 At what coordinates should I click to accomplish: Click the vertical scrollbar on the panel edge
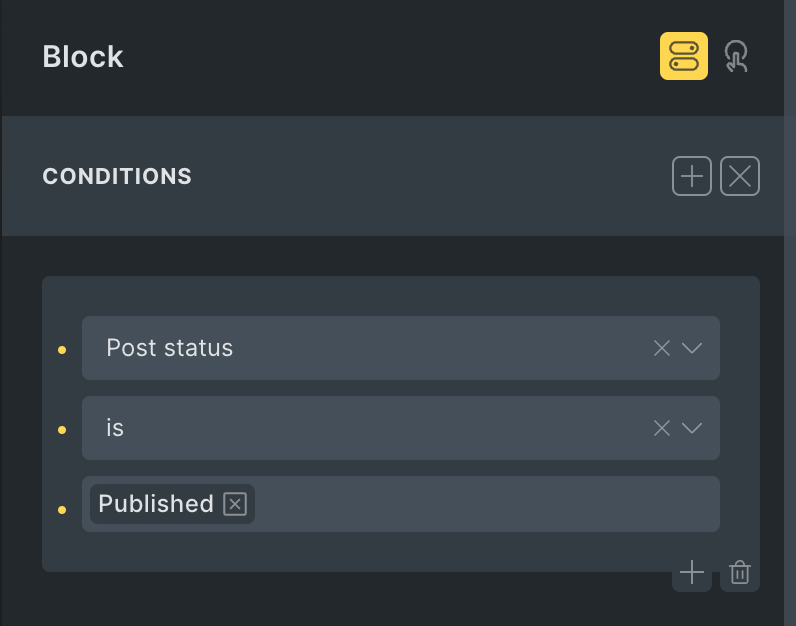point(790,313)
